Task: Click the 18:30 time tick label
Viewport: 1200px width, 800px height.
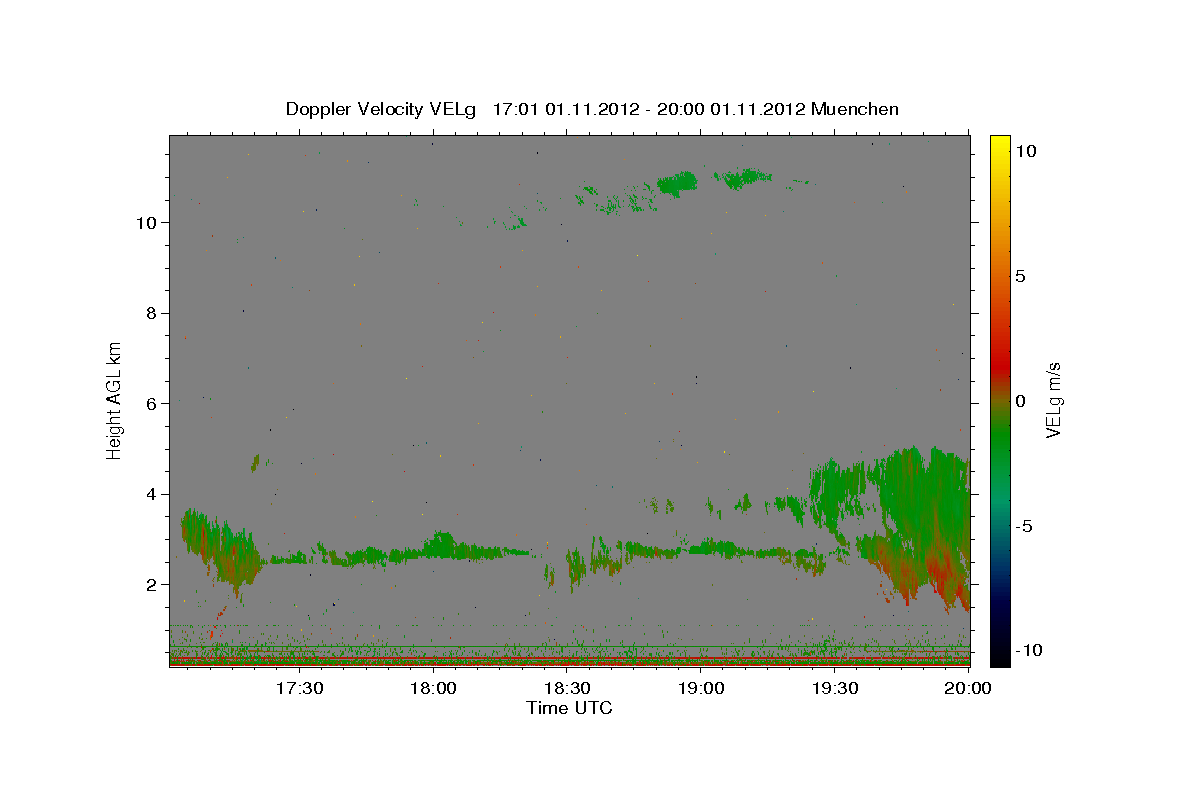Action: point(567,688)
